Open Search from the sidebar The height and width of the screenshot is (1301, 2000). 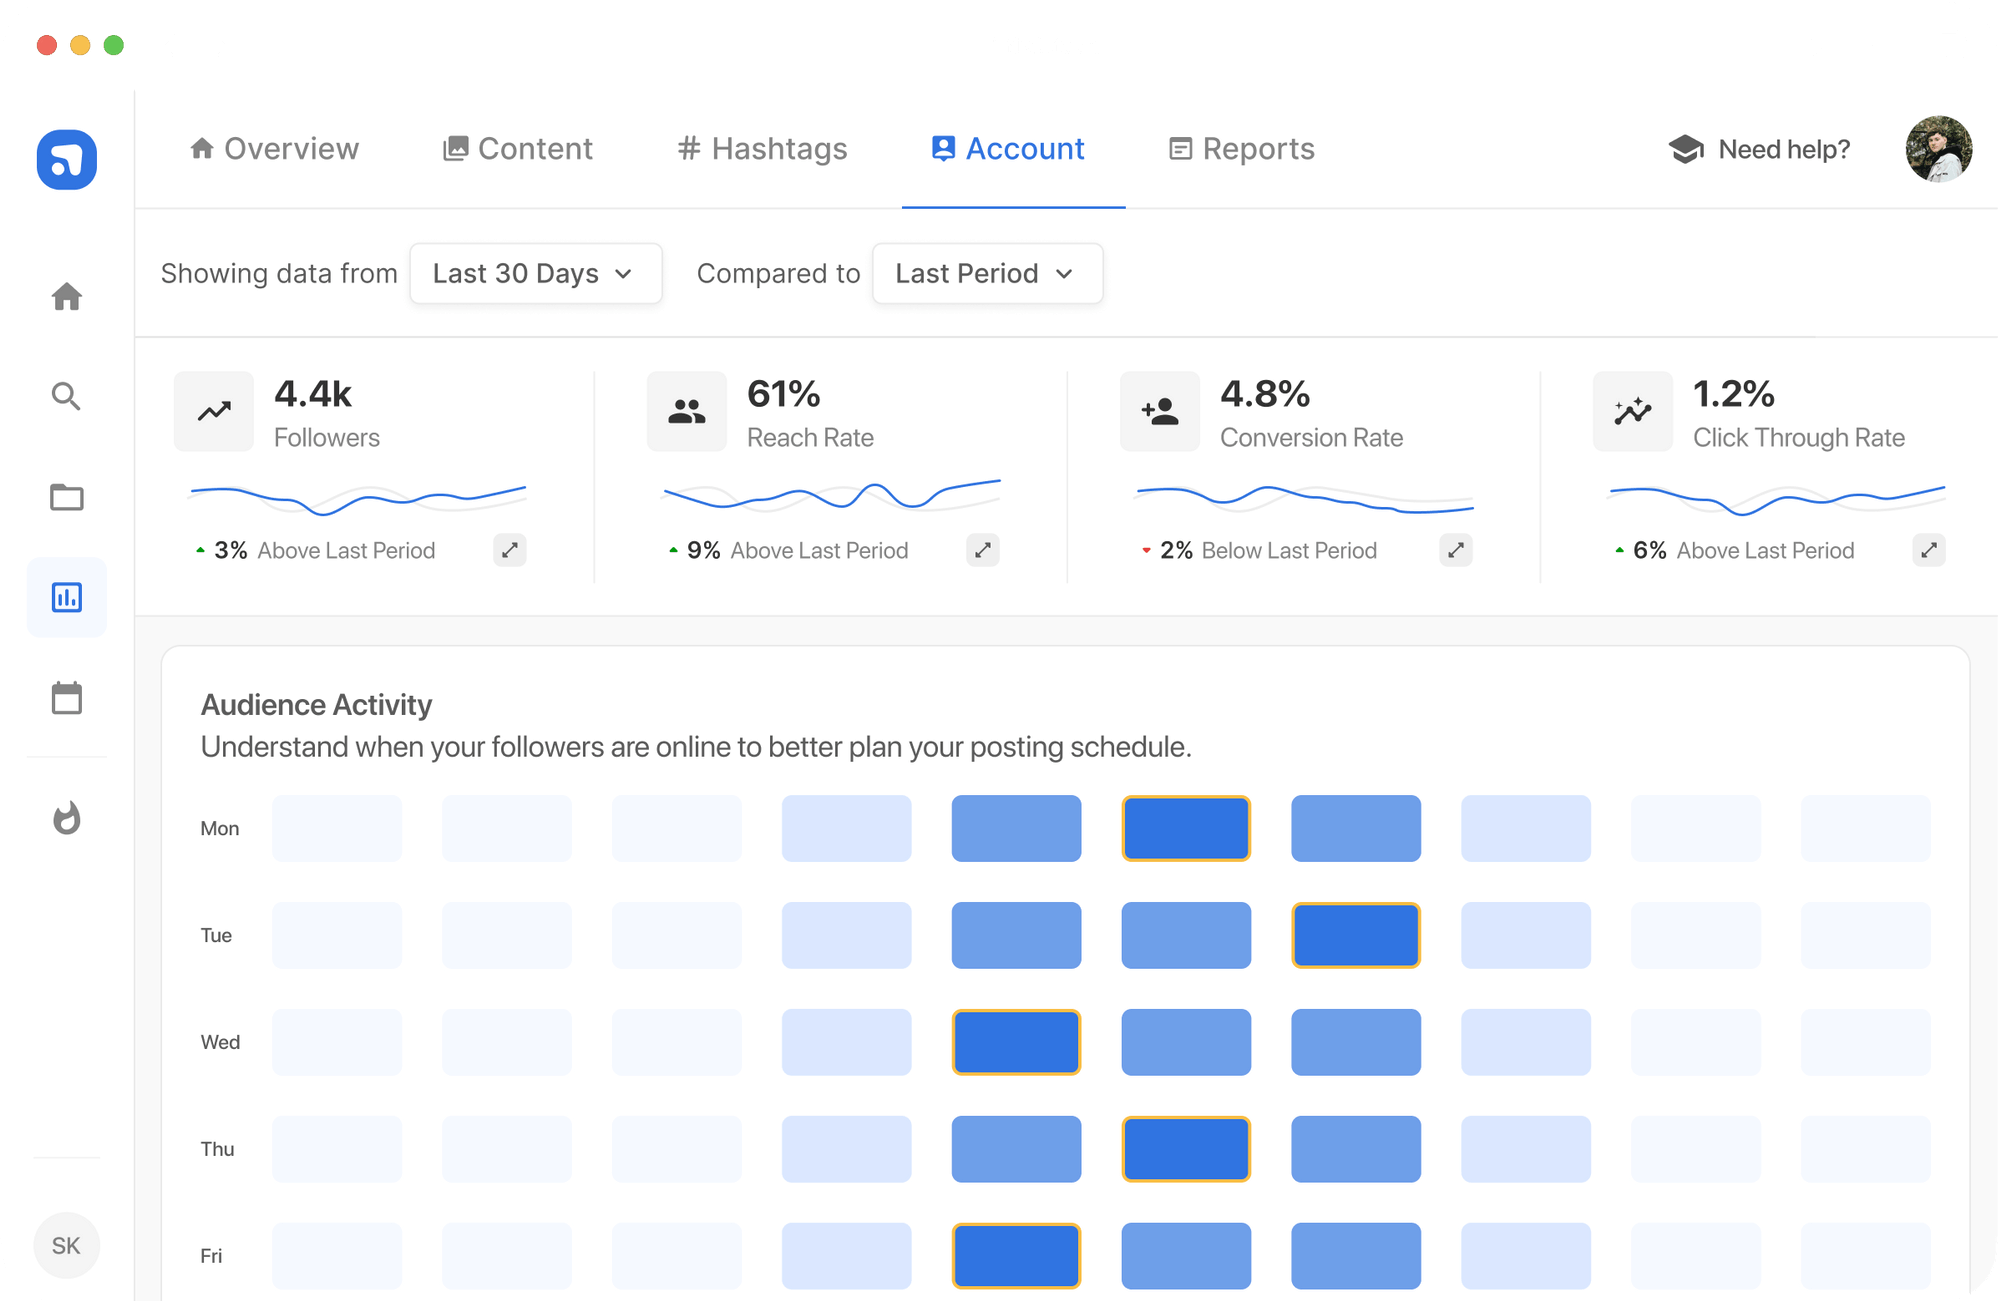[x=67, y=397]
